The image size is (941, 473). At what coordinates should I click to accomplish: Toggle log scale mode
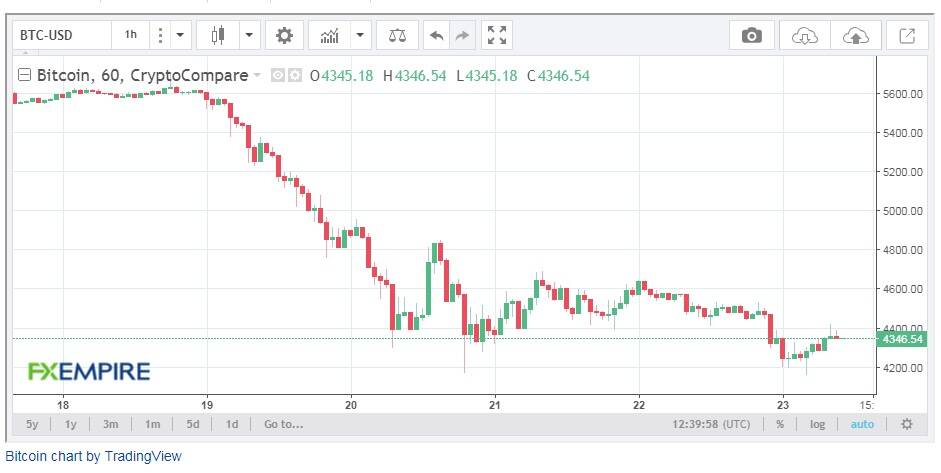(817, 424)
